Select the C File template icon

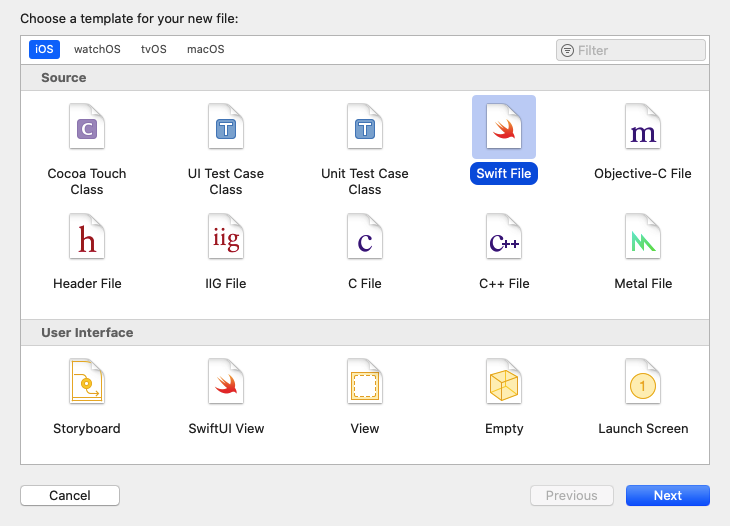(x=365, y=237)
